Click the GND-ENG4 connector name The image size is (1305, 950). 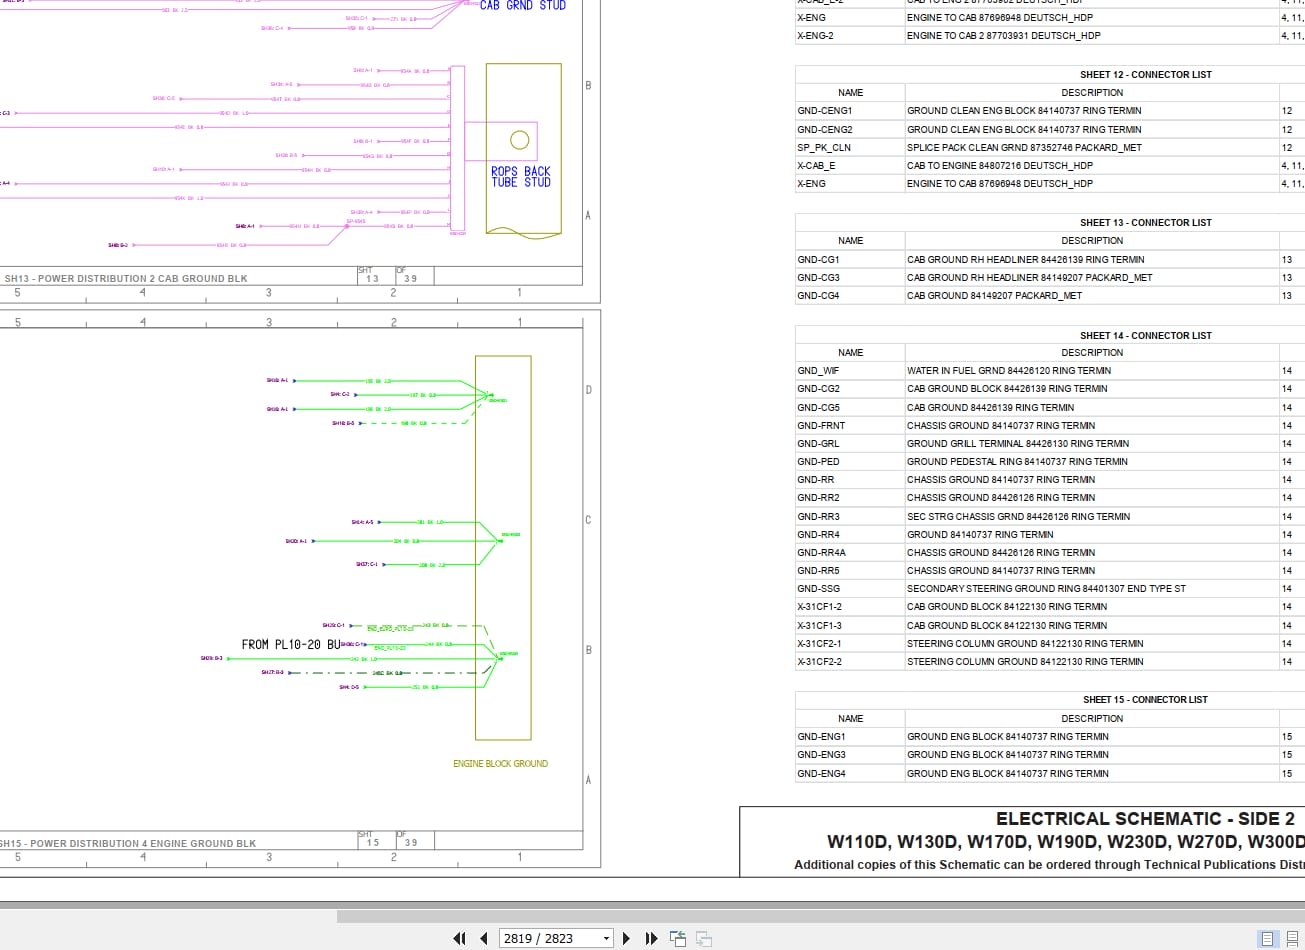(x=821, y=773)
